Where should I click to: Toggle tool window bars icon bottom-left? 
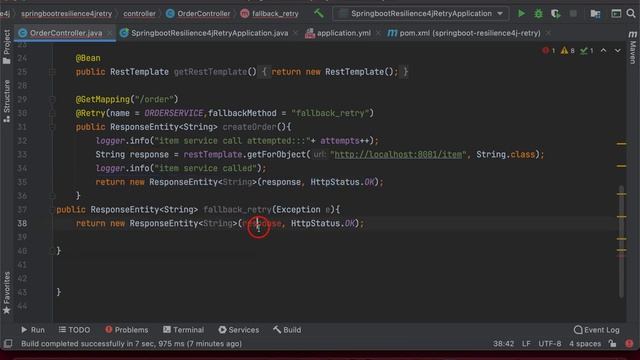8,343
